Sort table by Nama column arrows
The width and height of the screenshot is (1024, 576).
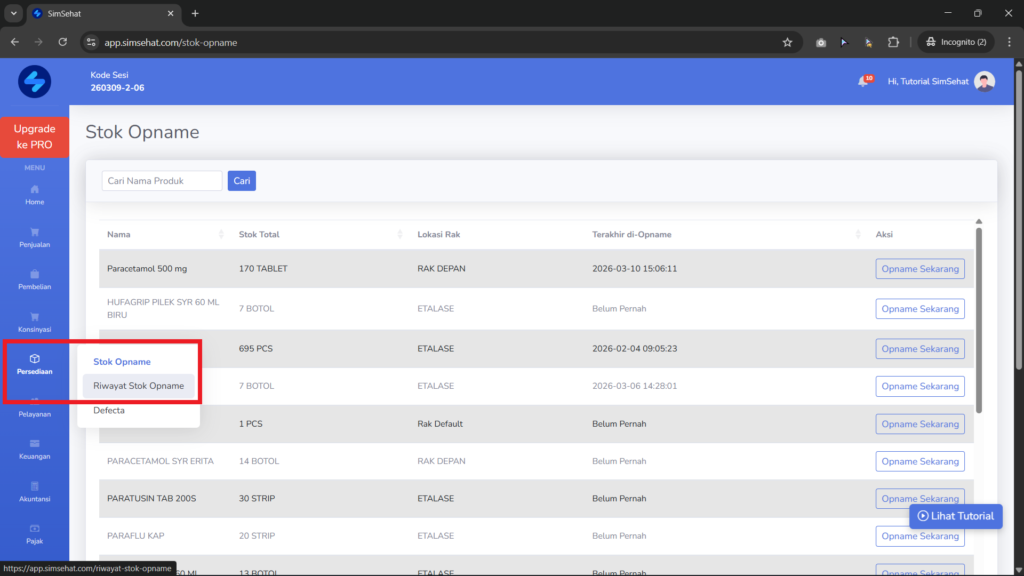[x=221, y=234]
